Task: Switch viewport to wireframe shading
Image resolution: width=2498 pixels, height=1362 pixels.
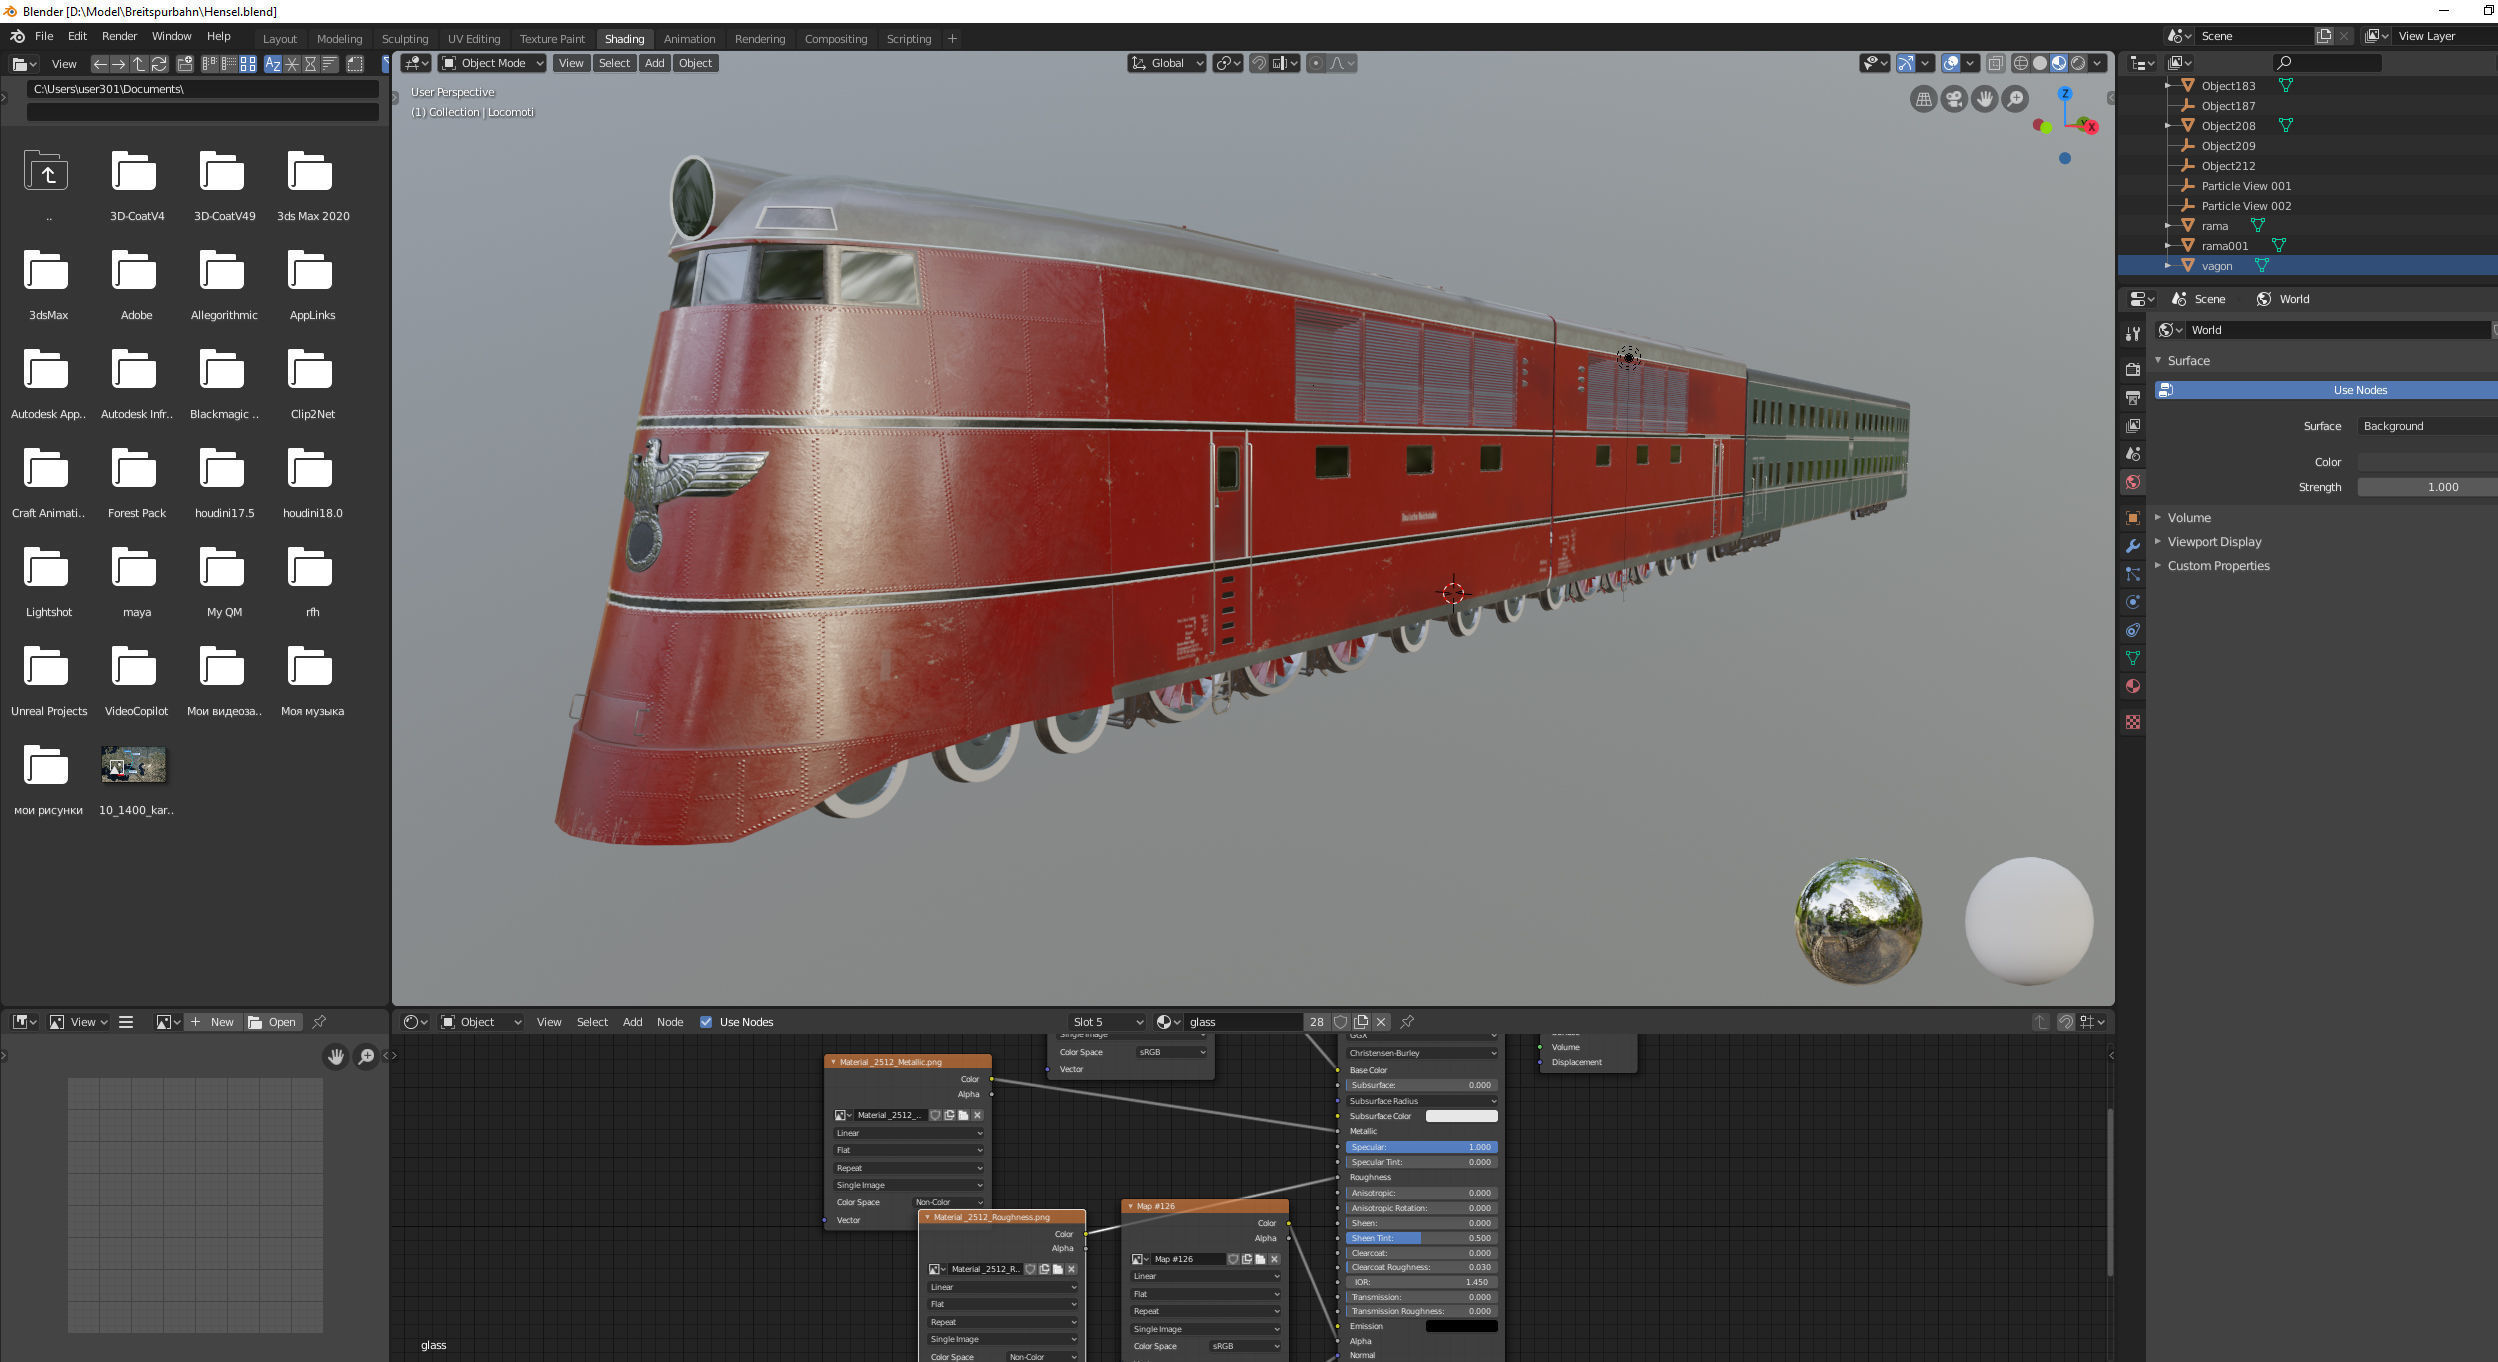Action: (2020, 63)
